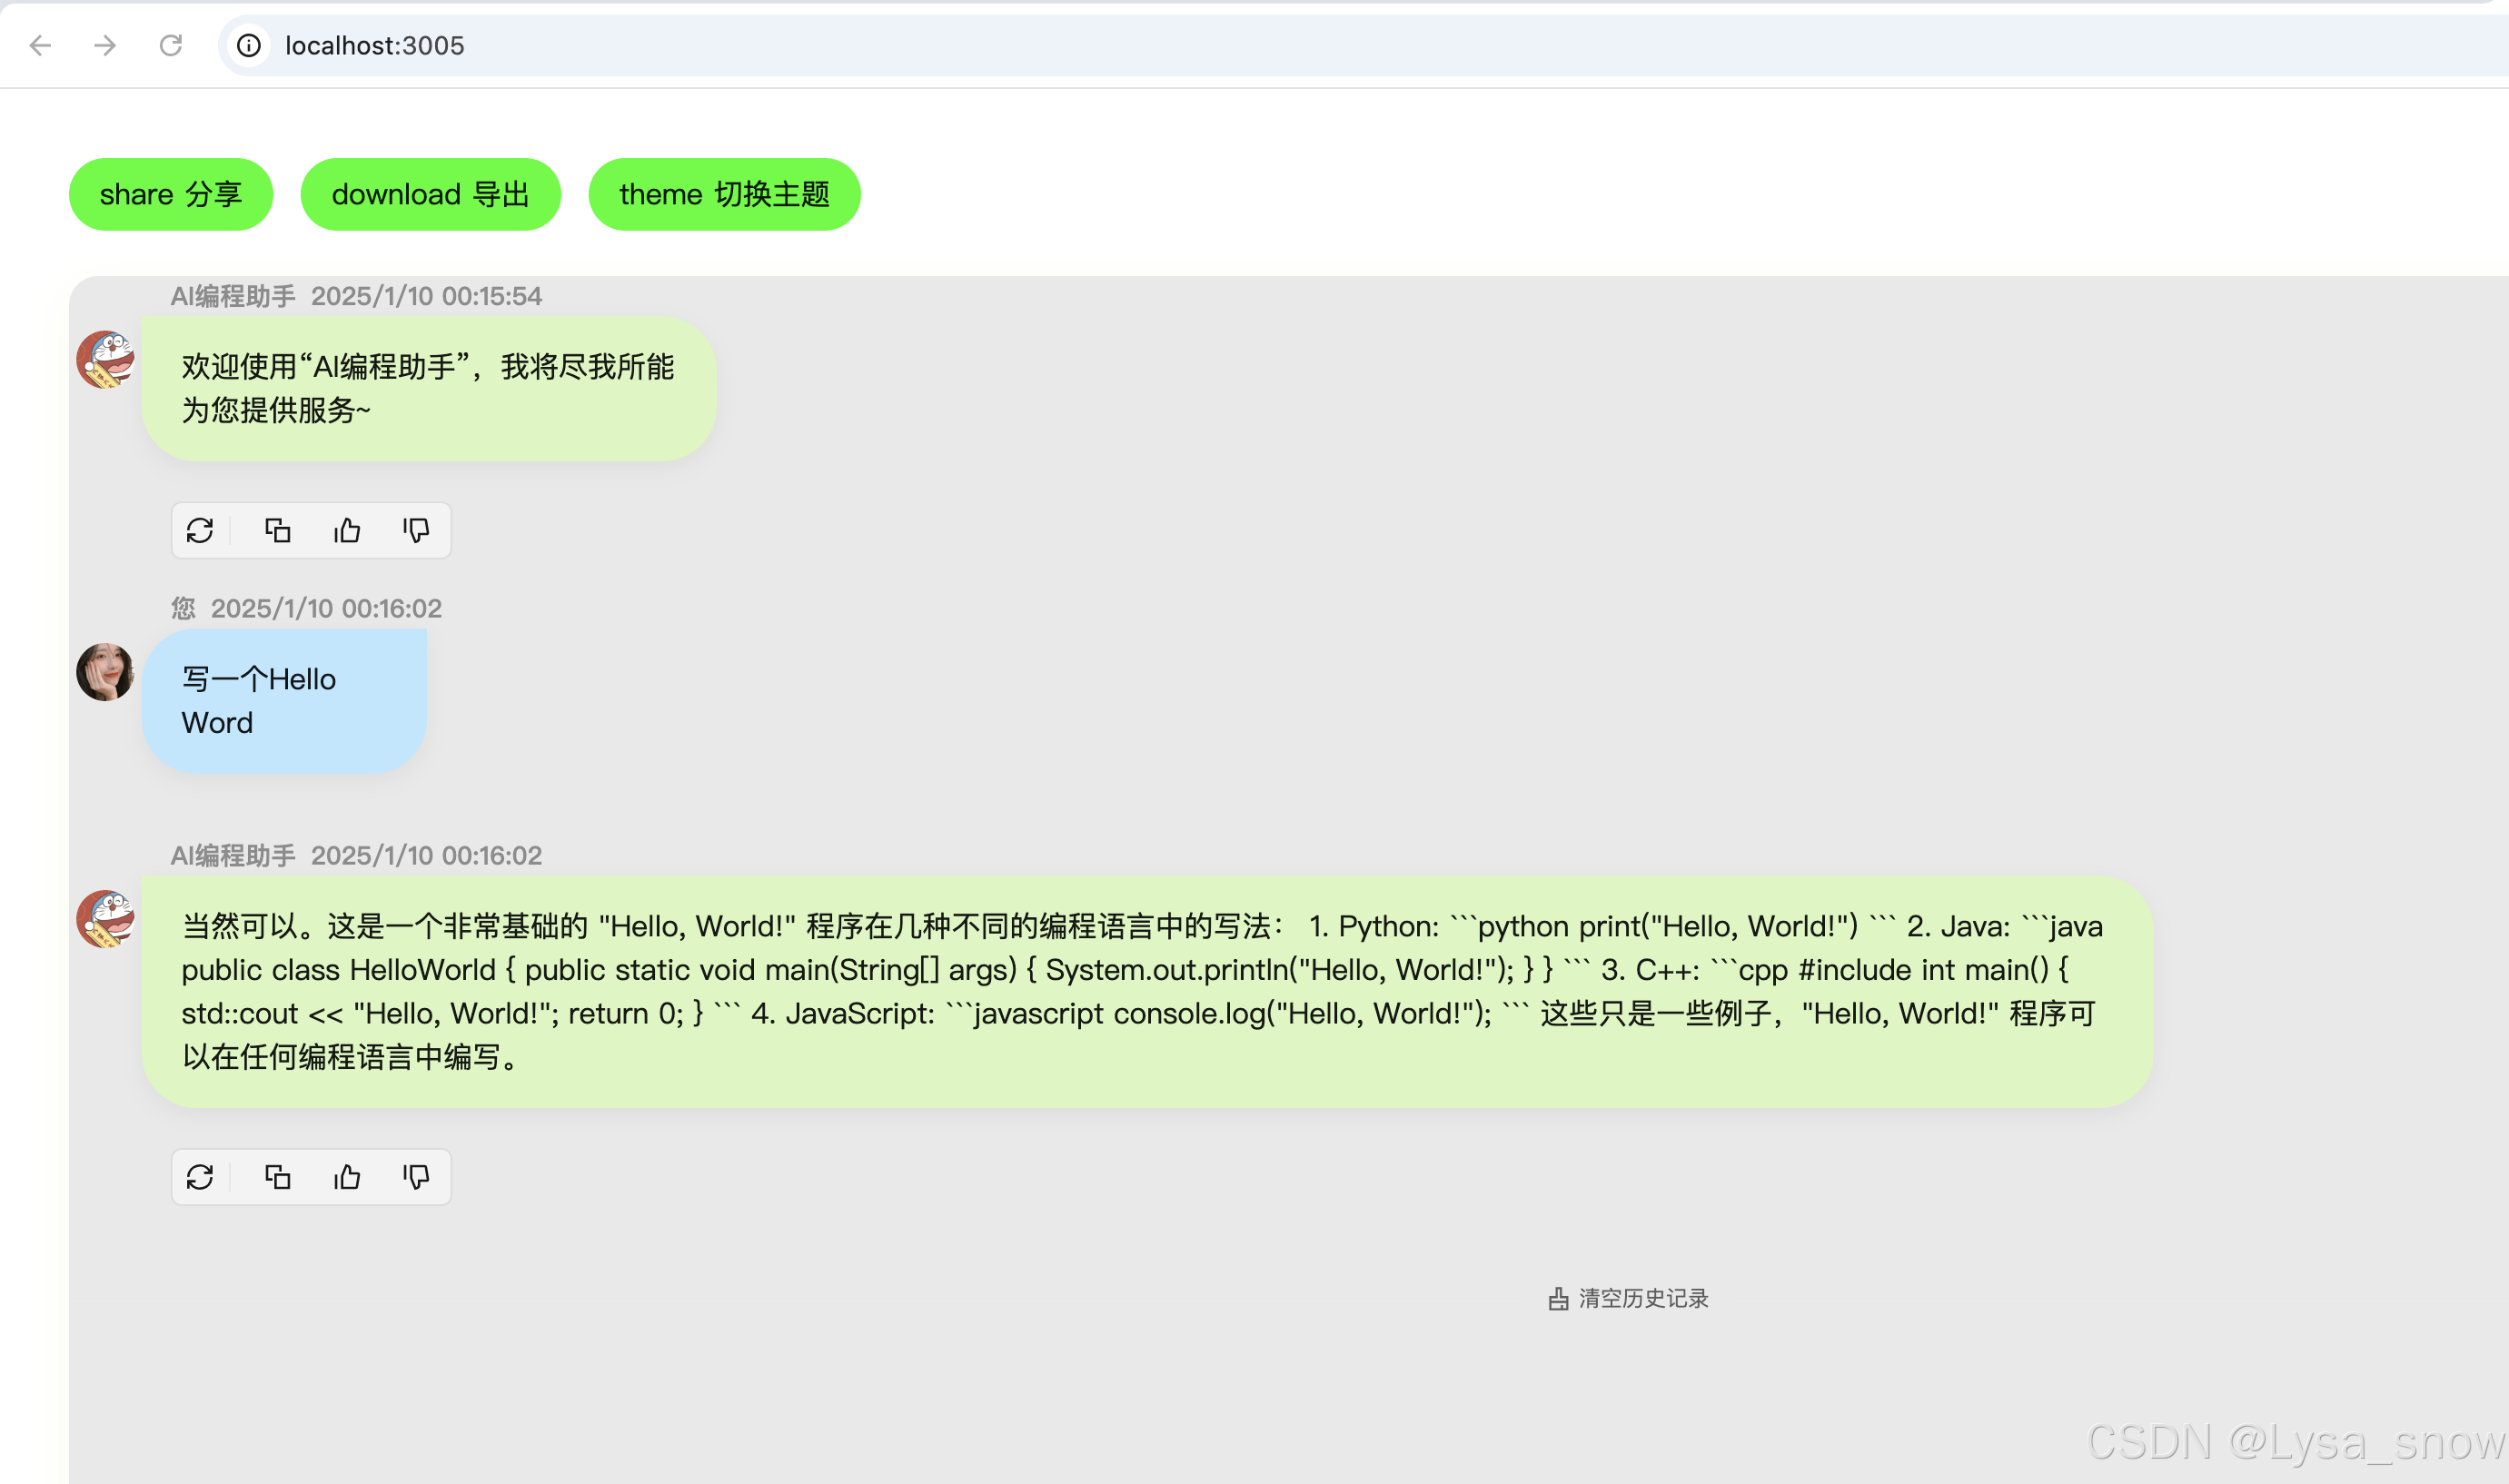Like the Hello World answer
This screenshot has width=2509, height=1484.
(347, 1177)
